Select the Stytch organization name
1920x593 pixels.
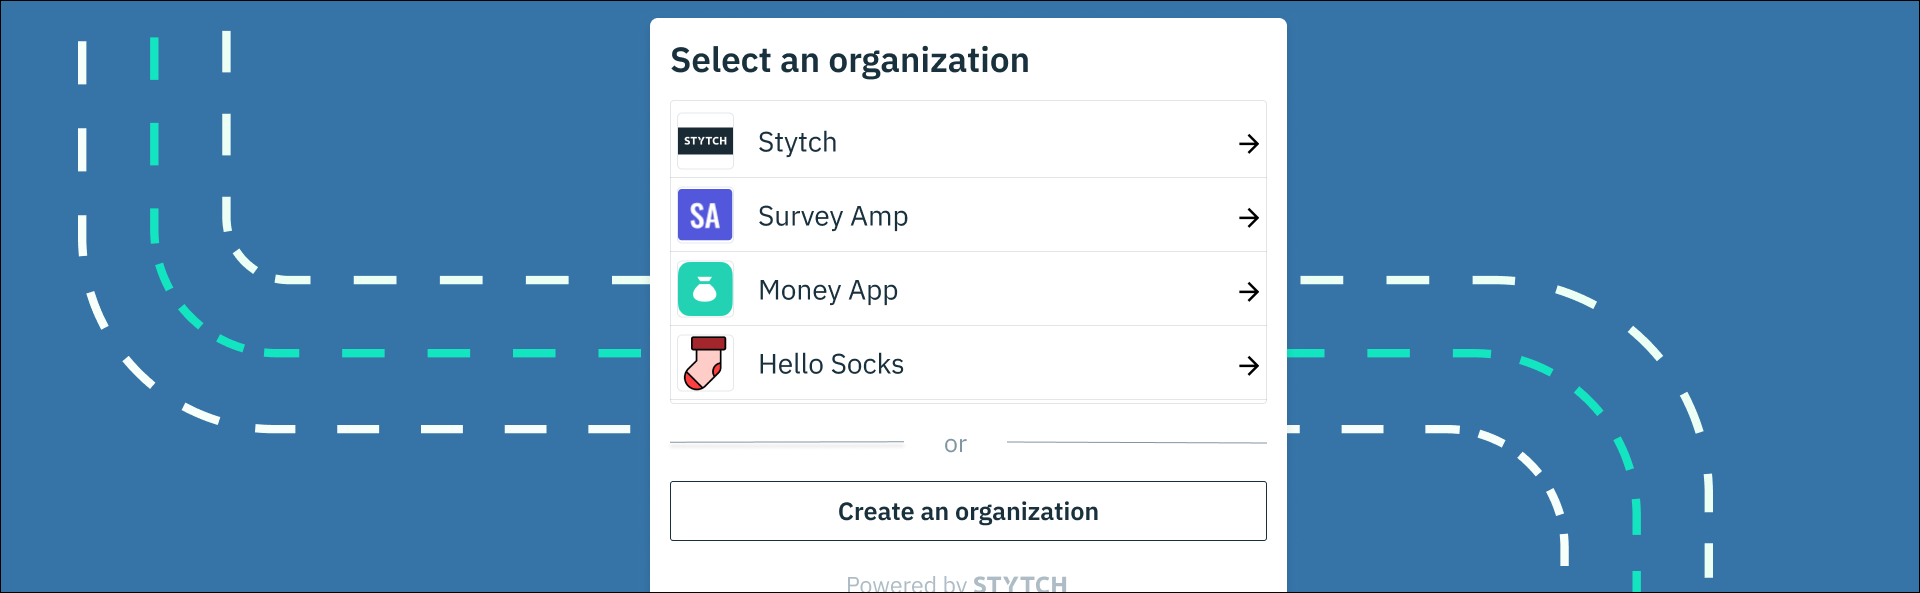pyautogui.click(x=797, y=143)
